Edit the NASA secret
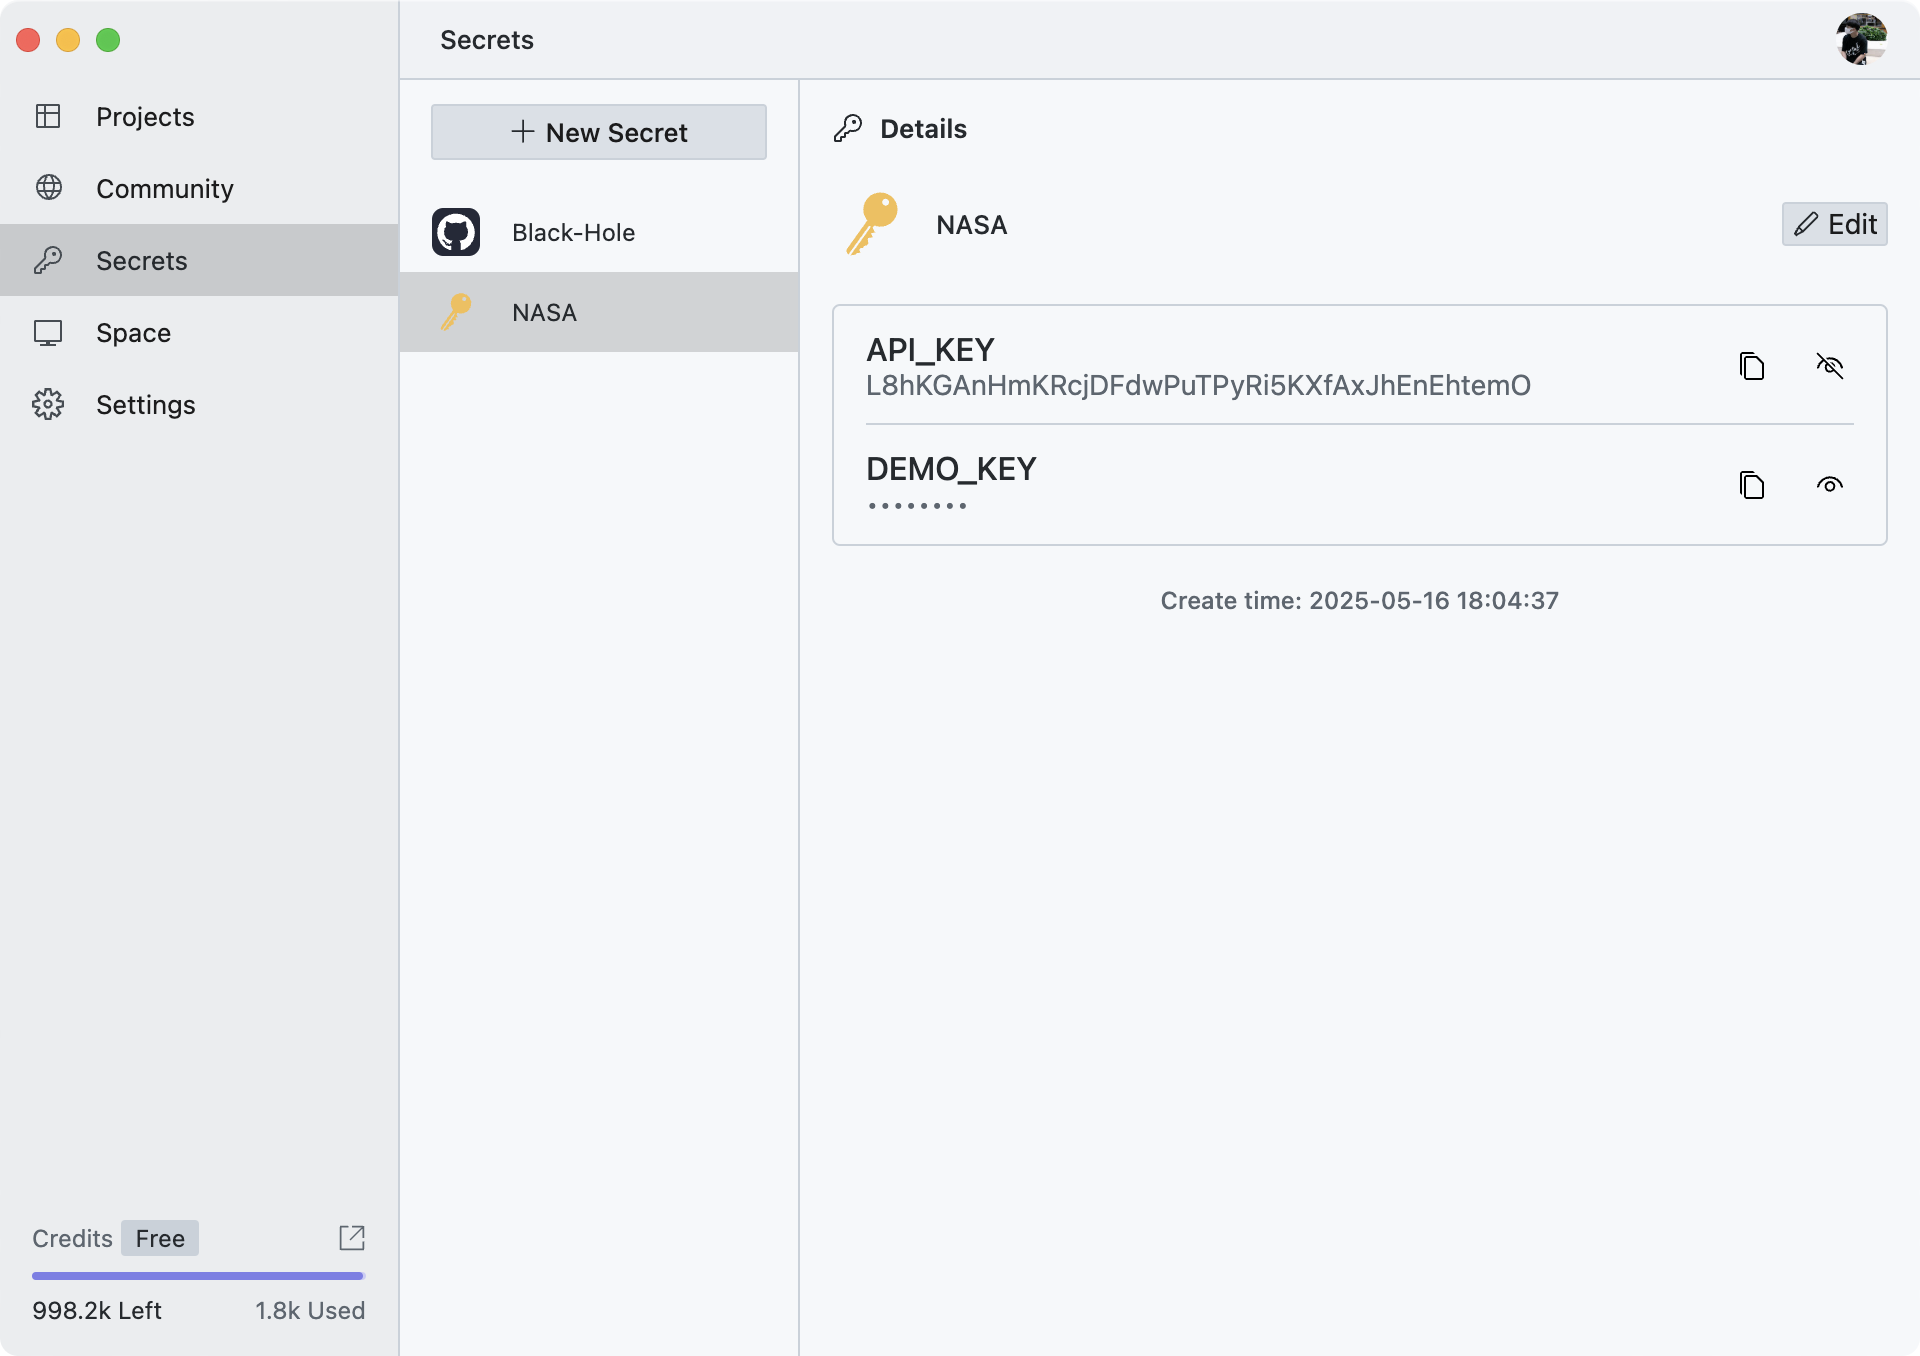 pos(1834,224)
